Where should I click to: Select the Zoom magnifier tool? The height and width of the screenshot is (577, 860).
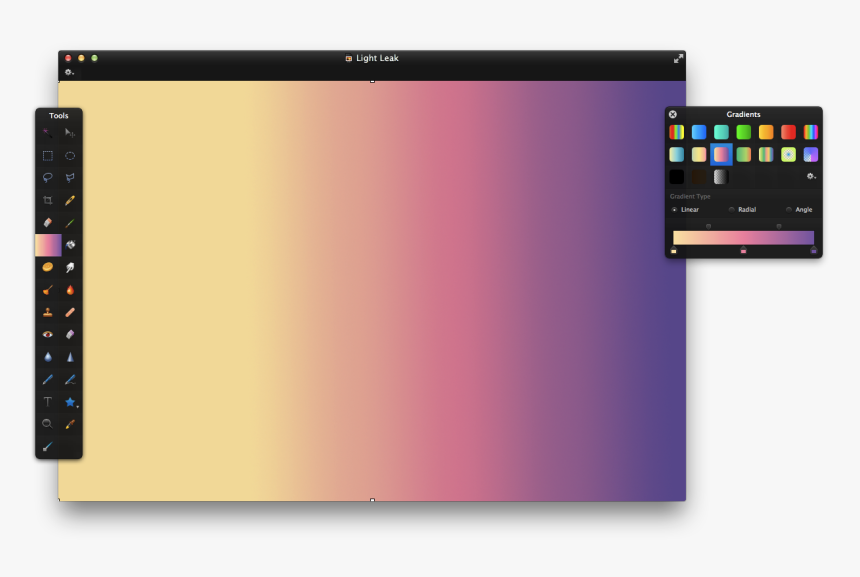[47, 423]
